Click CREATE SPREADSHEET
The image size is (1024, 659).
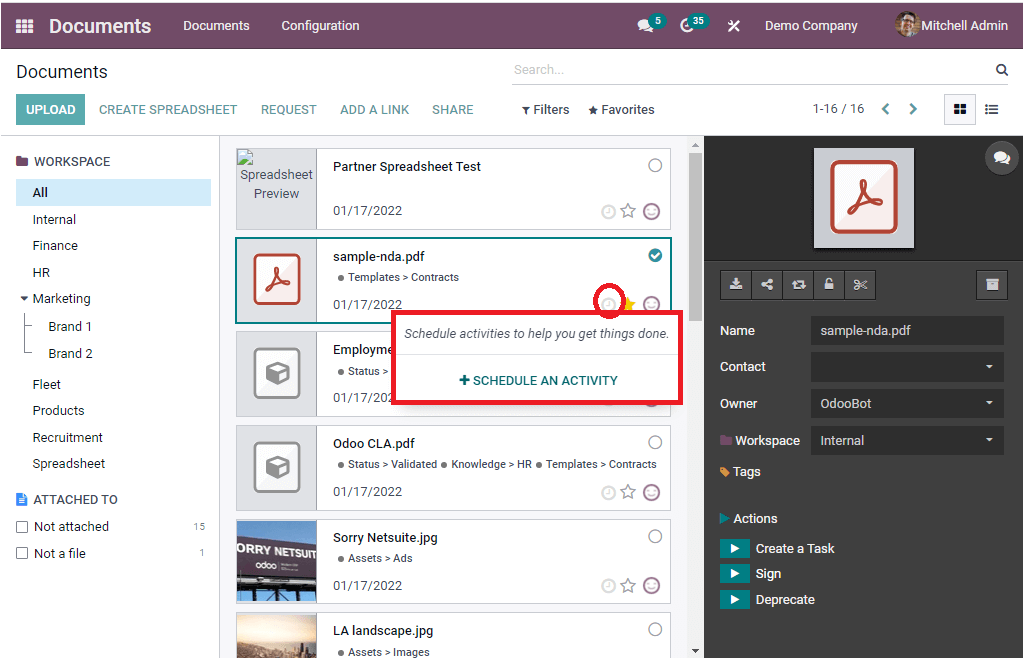[168, 110]
